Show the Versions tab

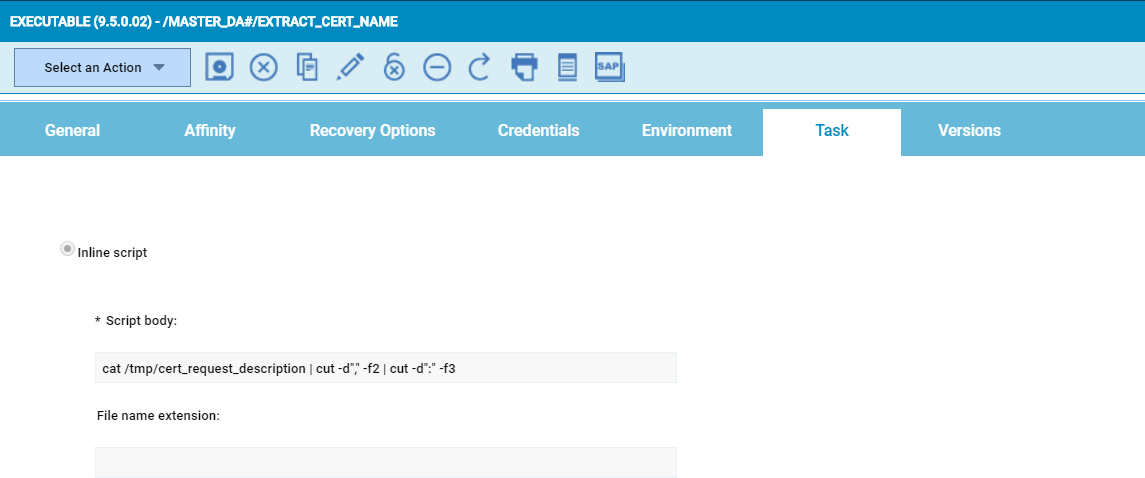969,131
